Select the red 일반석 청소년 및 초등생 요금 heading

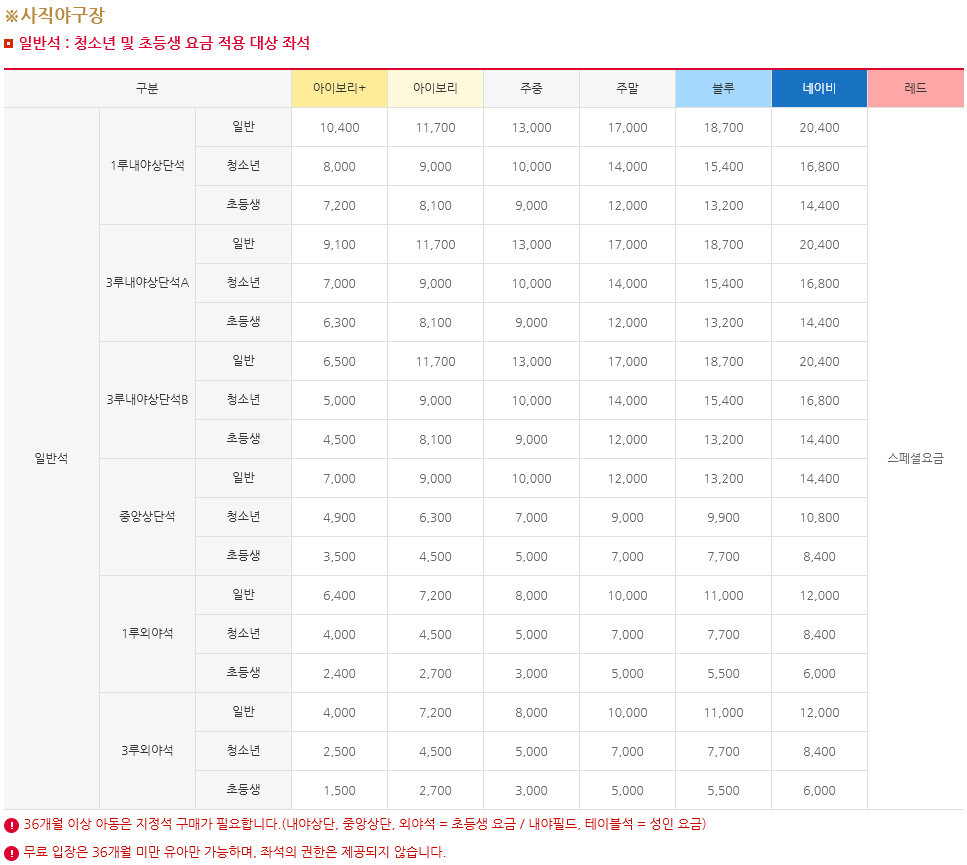coord(164,43)
